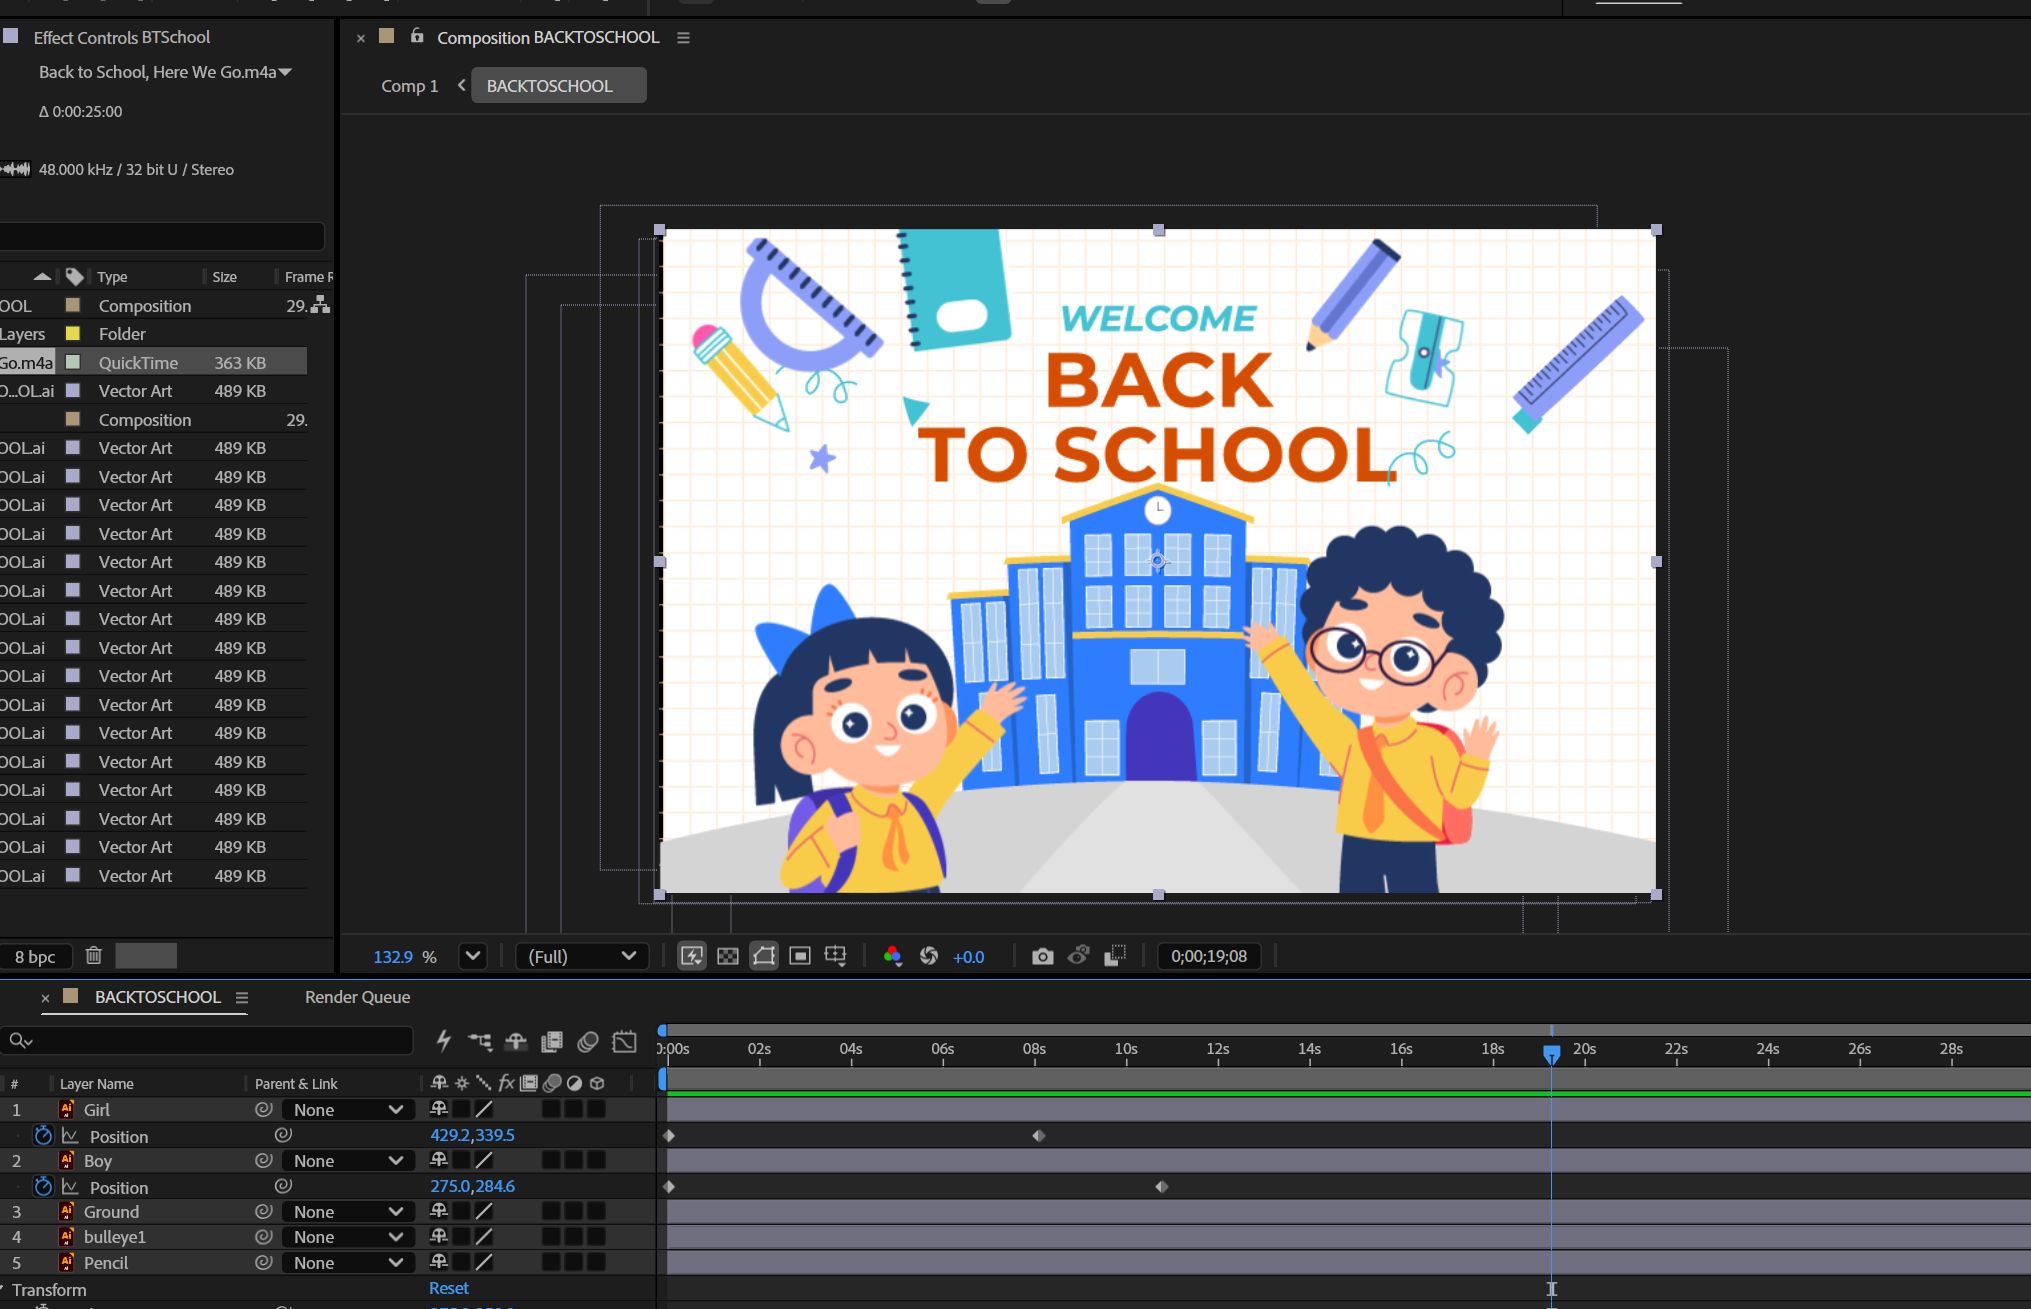Viewport: 2031px width, 1309px height.
Task: Toggle Fast Previews in viewer toolbar
Action: coord(692,956)
